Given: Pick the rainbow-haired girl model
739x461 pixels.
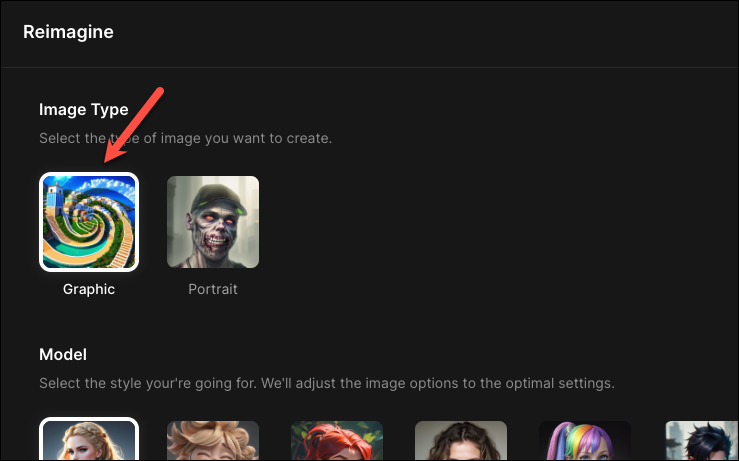Looking at the screenshot, I should (585, 441).
